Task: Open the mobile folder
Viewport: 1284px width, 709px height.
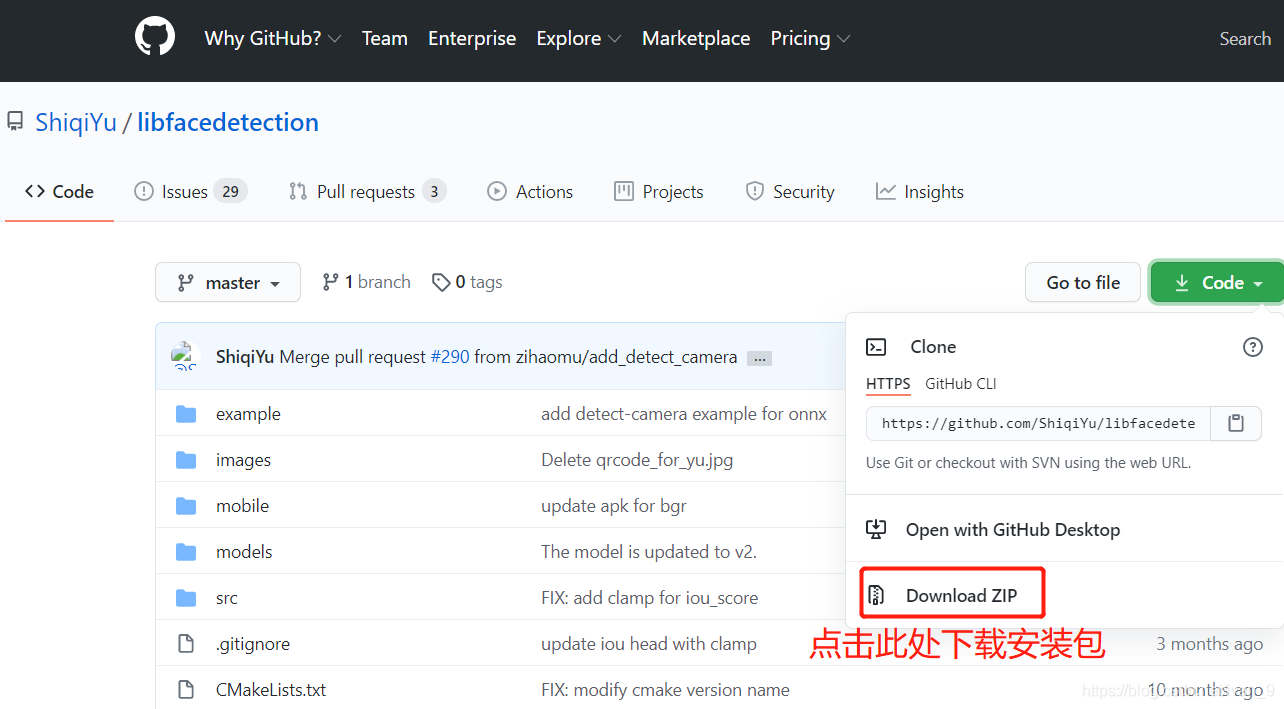Action: pyautogui.click(x=242, y=506)
